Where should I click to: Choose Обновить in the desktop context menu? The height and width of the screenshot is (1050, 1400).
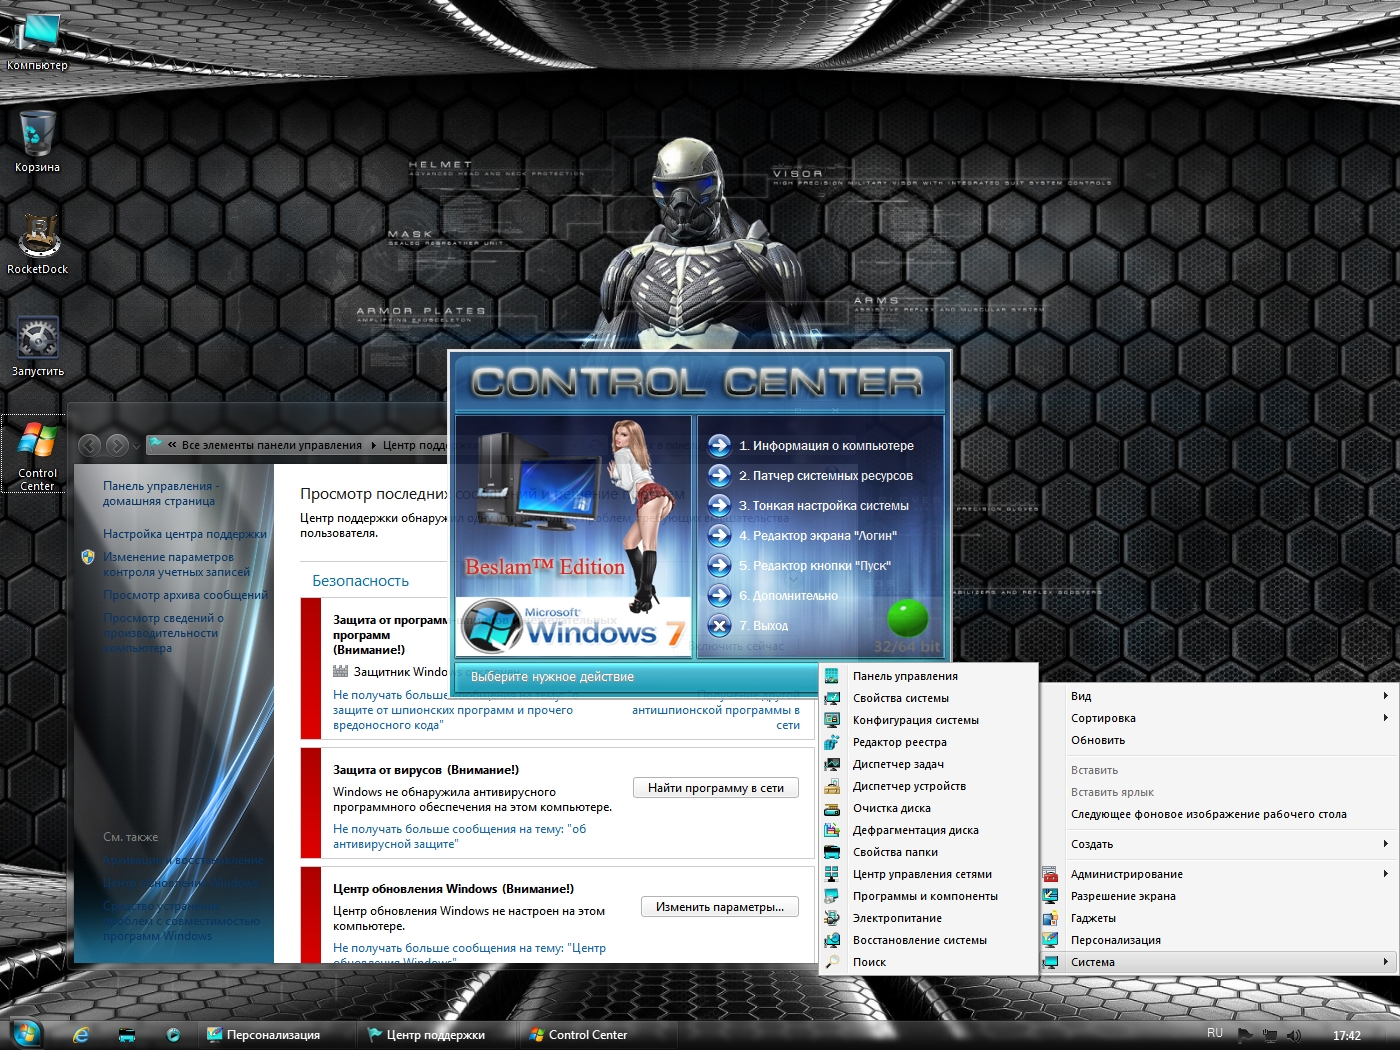(x=1098, y=740)
